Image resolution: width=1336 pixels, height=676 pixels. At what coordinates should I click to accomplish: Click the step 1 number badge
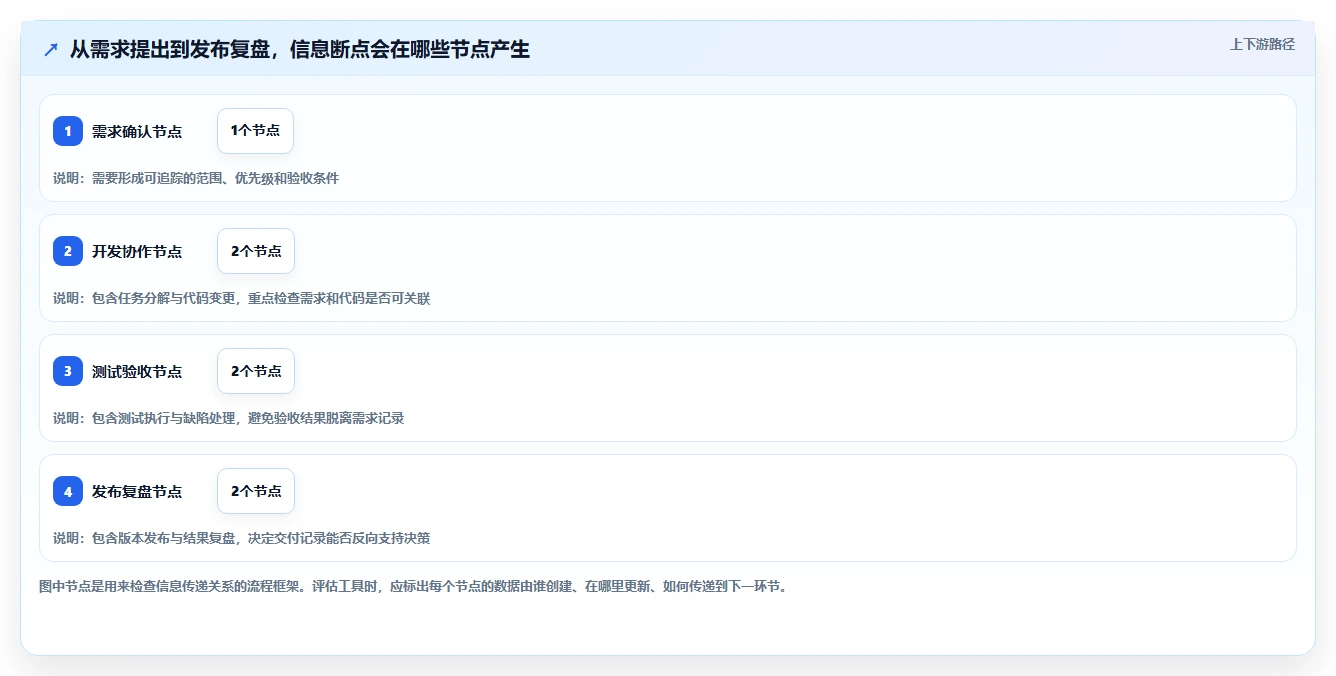pos(68,131)
